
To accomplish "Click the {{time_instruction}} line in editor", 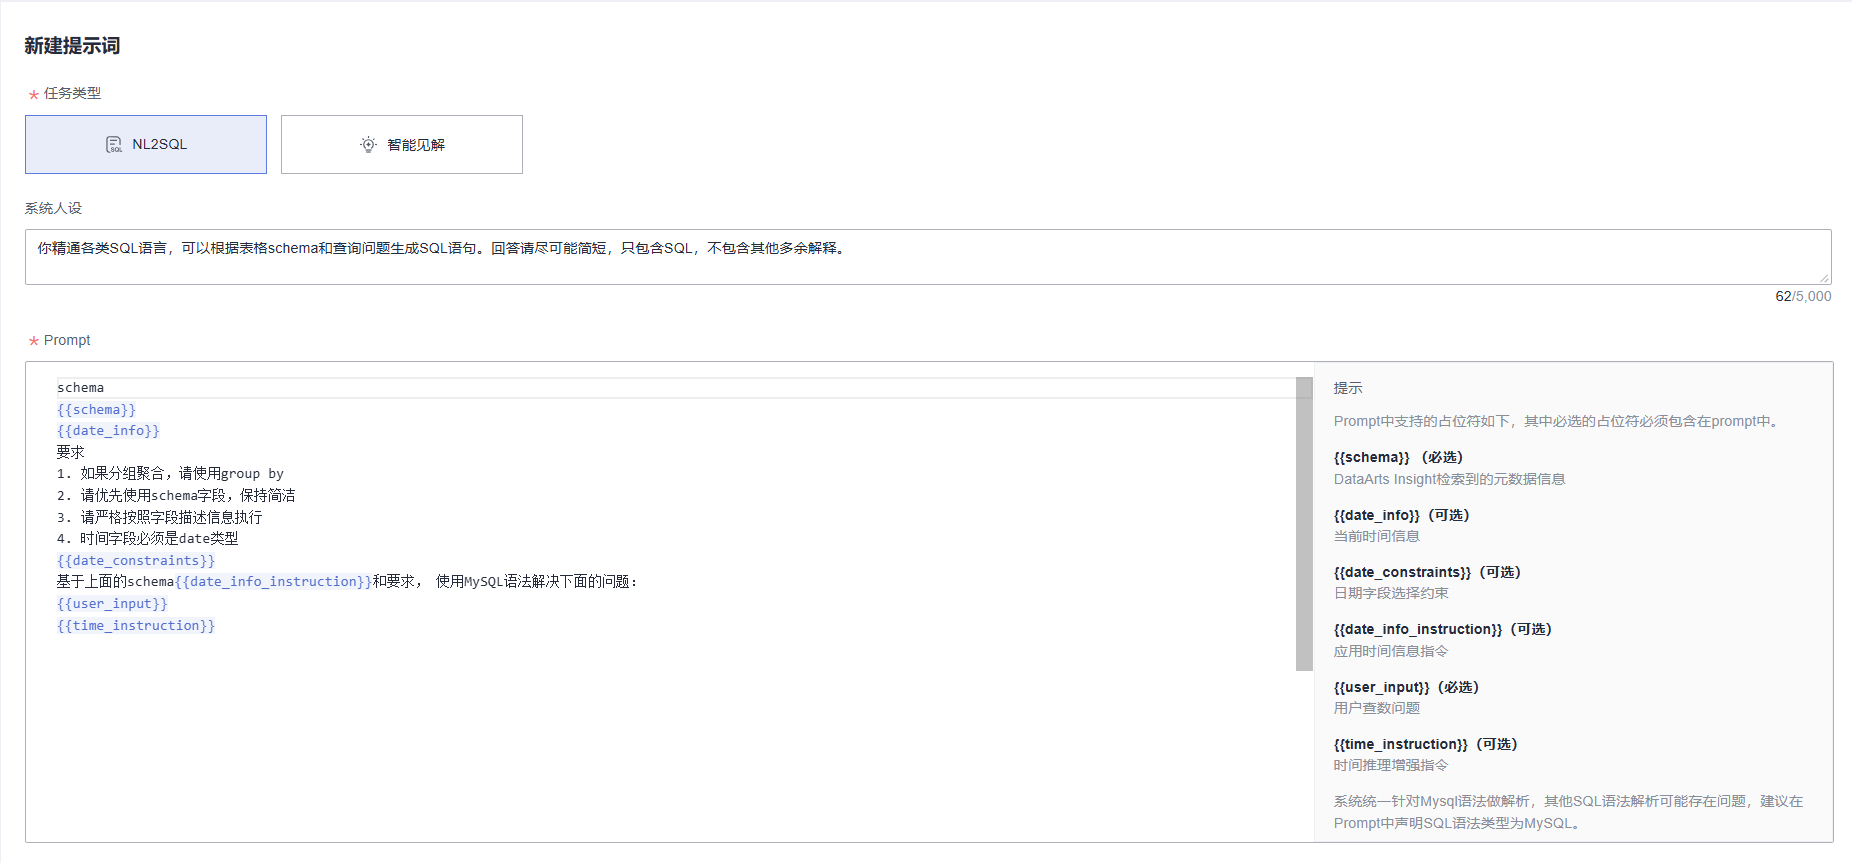I will 136,626.
